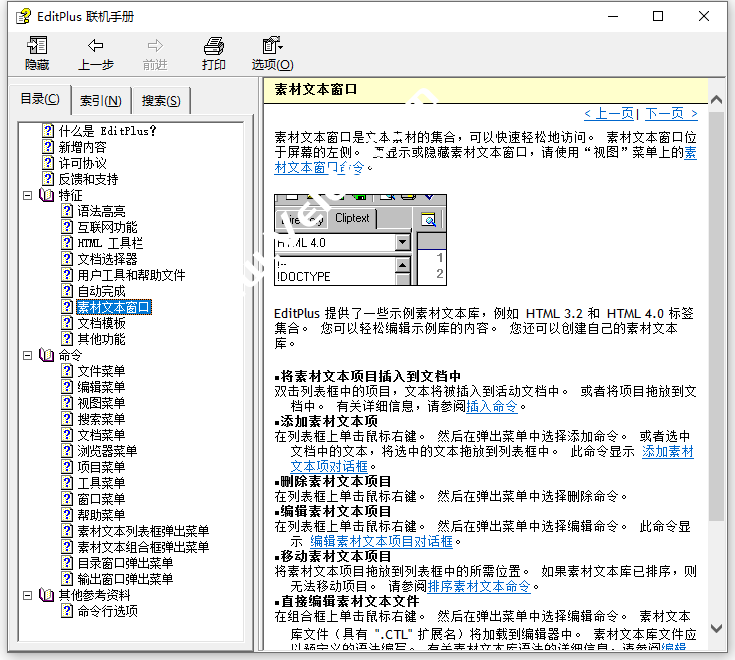
Task: Open the 排序素材文本命令 link
Action: click(x=478, y=586)
